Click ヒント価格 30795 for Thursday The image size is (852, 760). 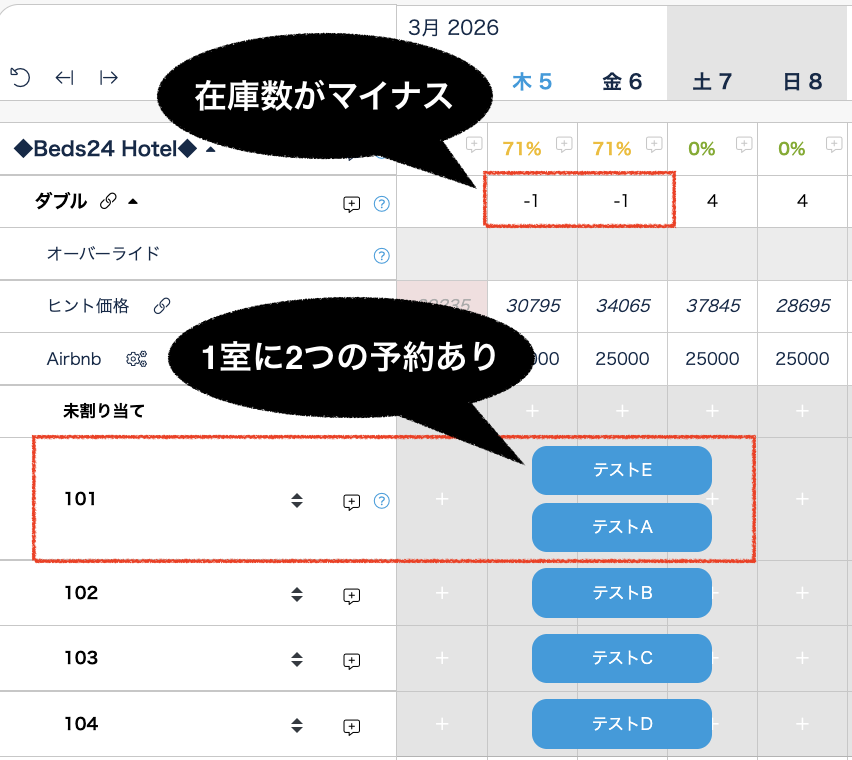pos(532,307)
